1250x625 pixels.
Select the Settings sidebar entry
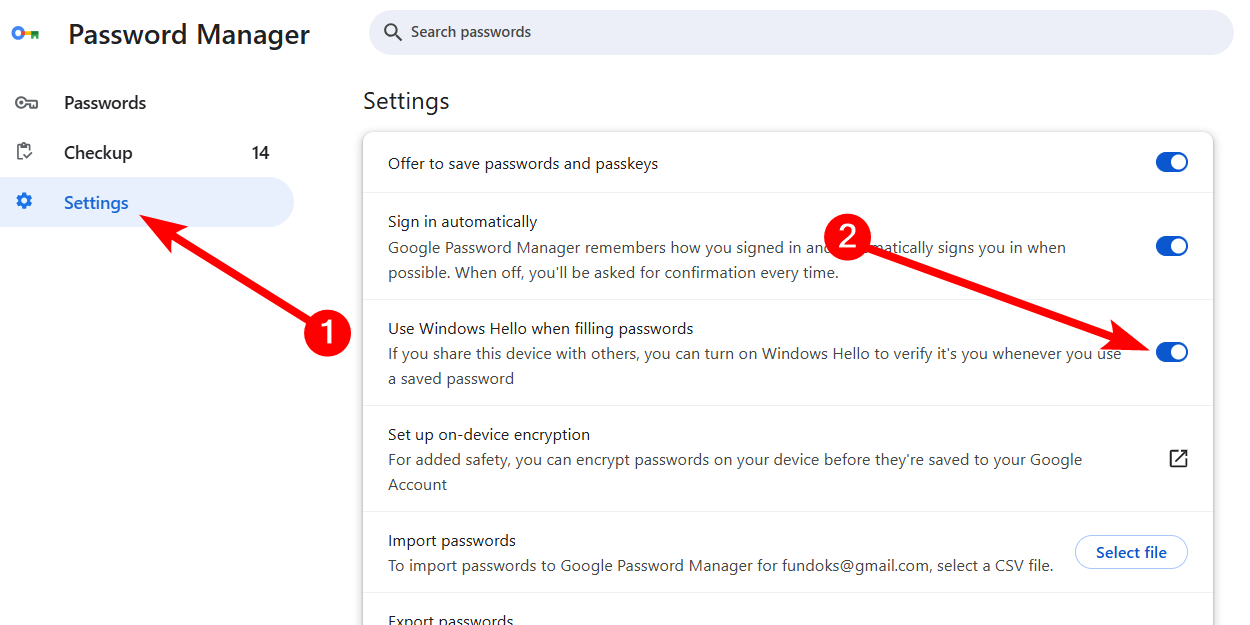[x=95, y=202]
